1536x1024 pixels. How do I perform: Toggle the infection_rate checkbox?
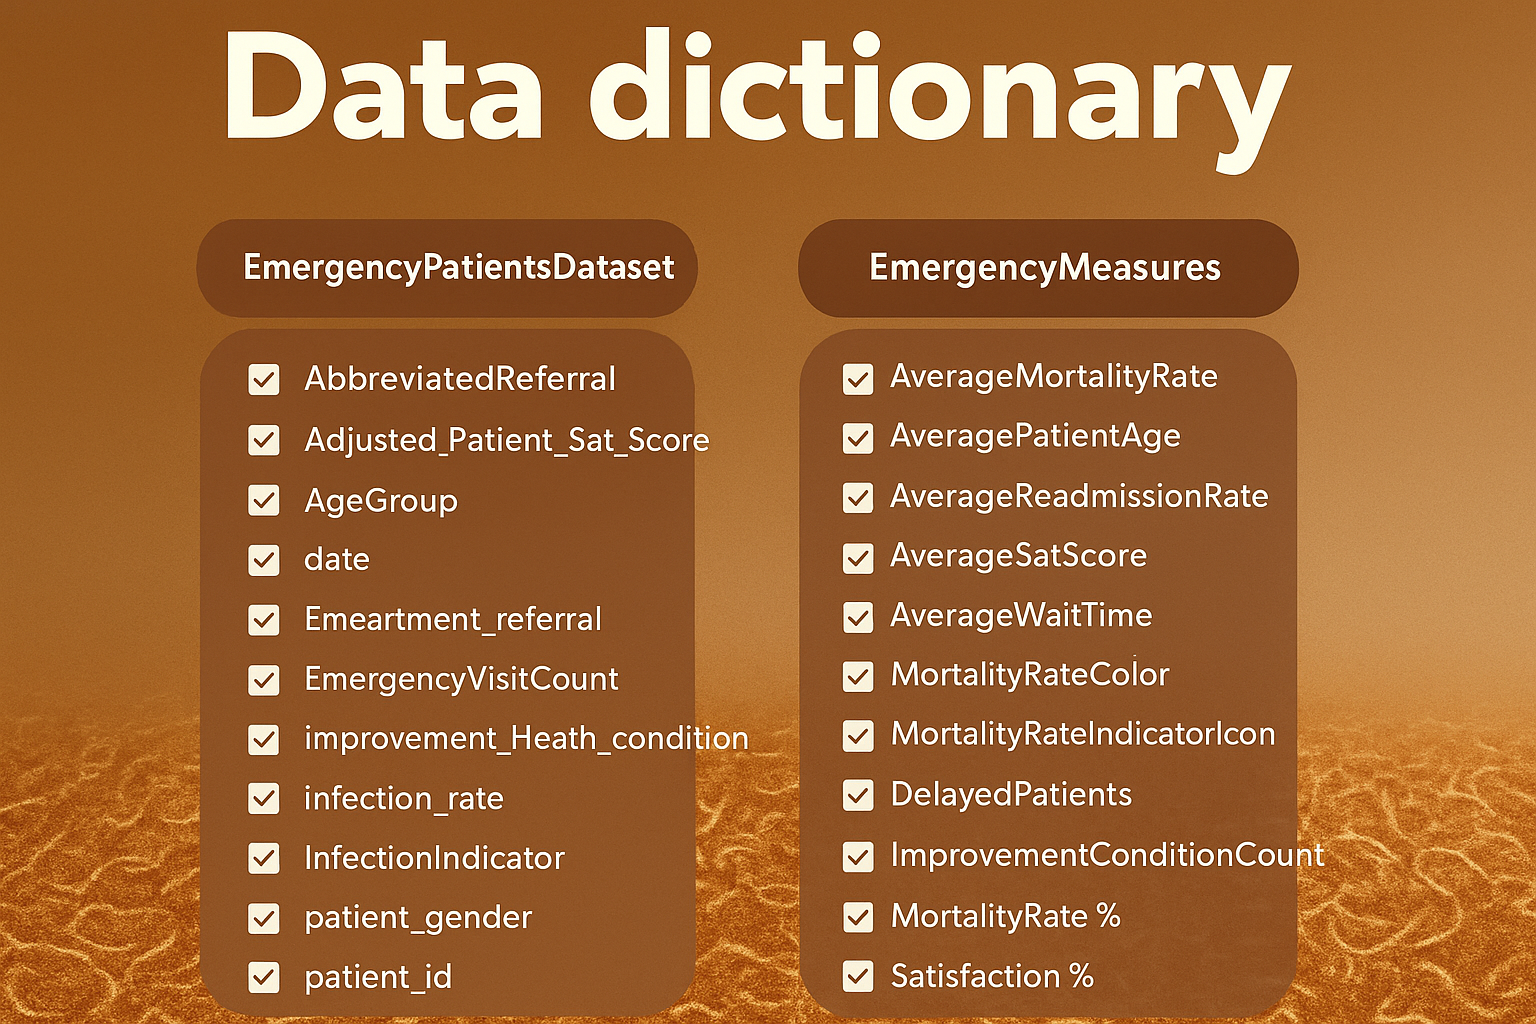264,798
